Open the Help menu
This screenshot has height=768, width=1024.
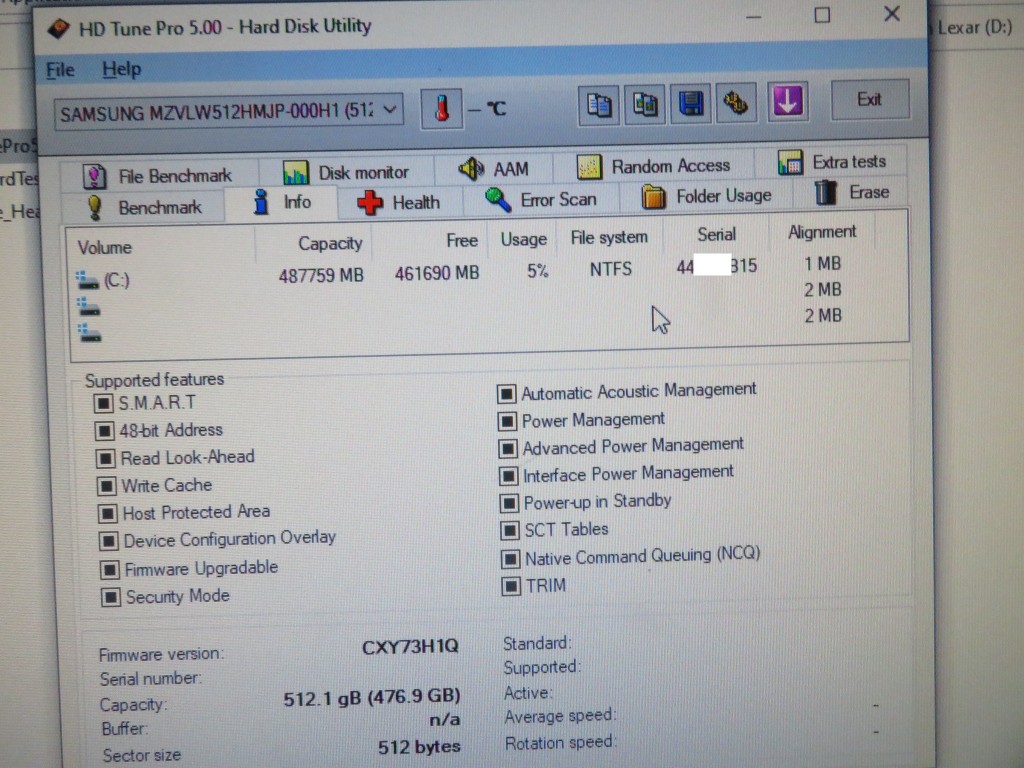(121, 69)
